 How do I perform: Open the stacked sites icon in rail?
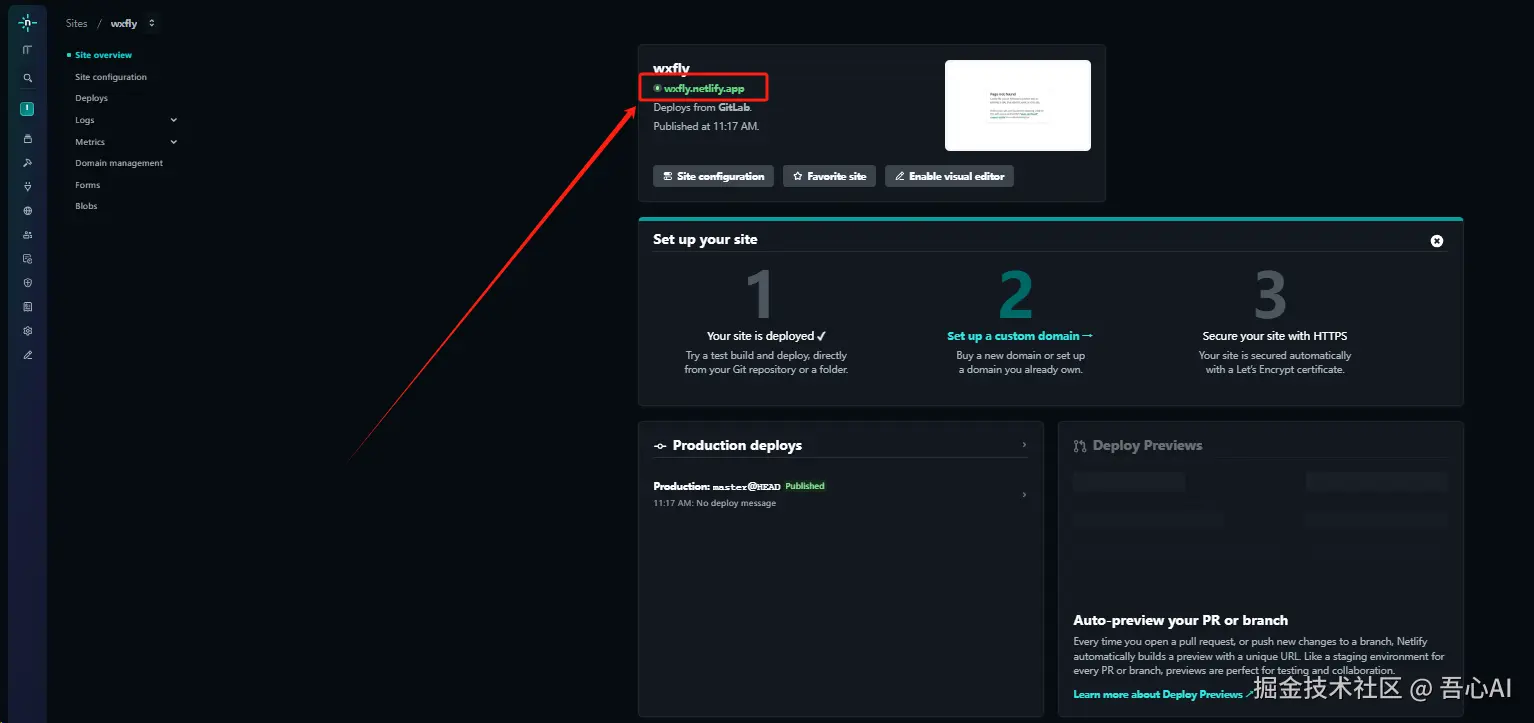click(x=28, y=139)
